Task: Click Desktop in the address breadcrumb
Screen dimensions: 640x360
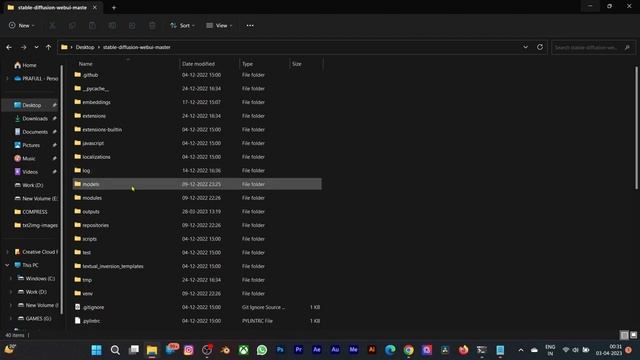Action: coord(85,47)
